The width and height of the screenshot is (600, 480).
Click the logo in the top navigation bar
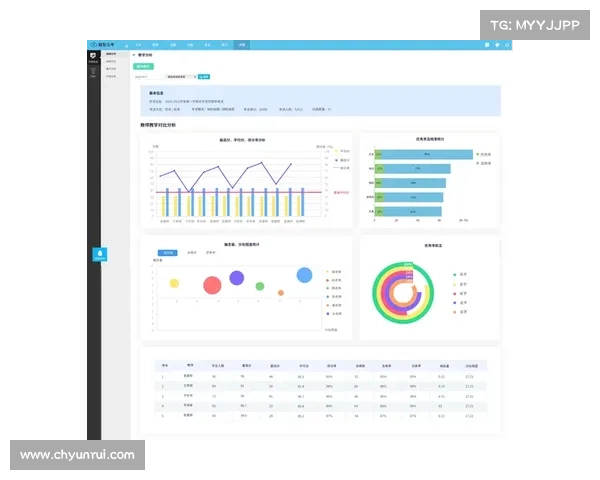pos(100,45)
